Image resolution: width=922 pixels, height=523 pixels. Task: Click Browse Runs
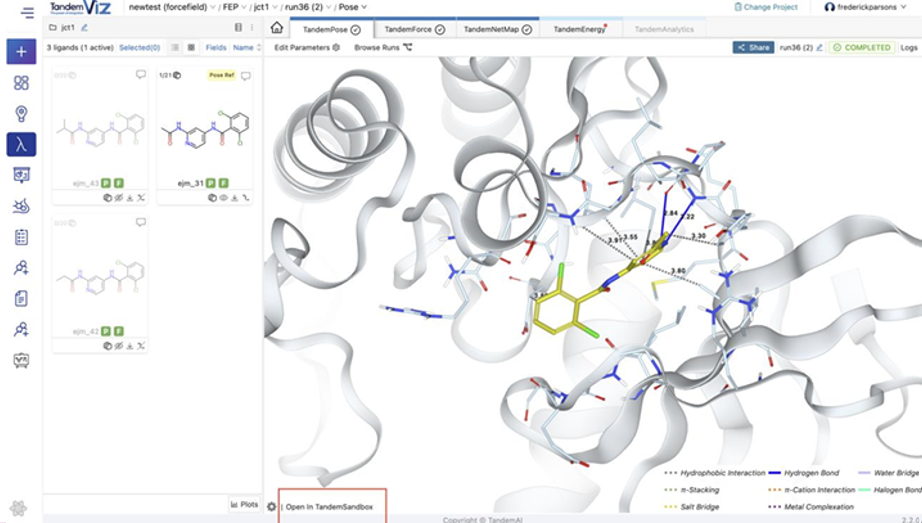point(383,48)
